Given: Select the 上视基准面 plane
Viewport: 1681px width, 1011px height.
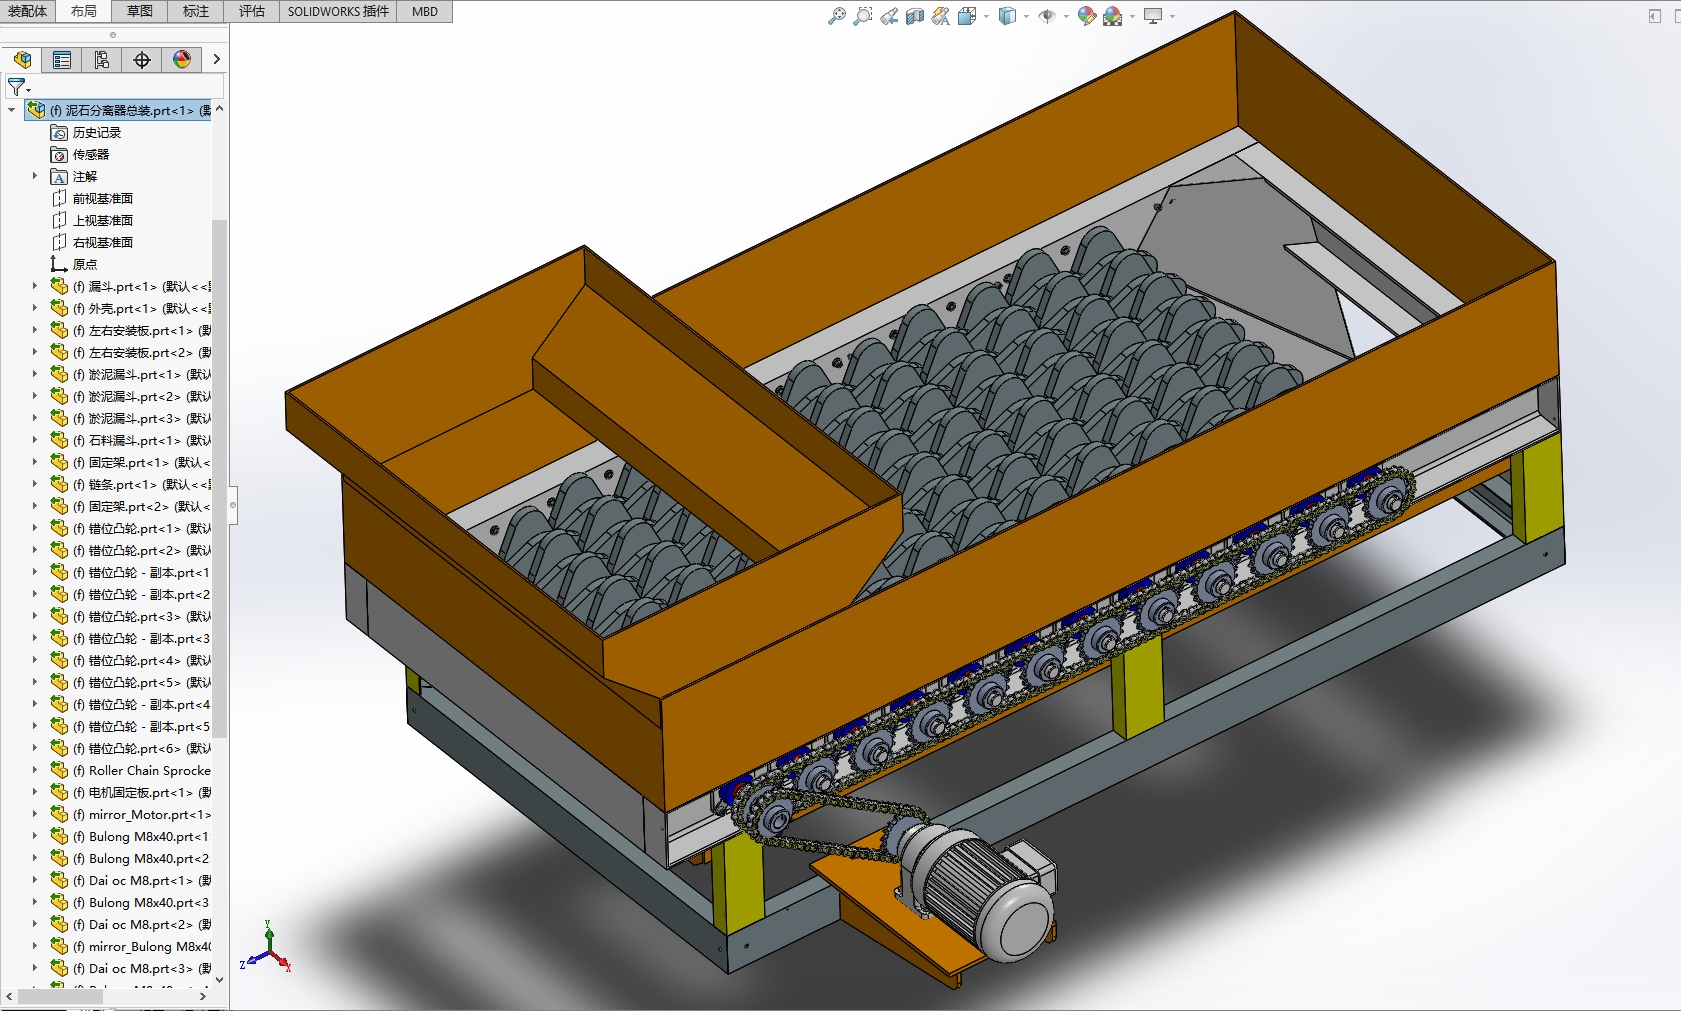Looking at the screenshot, I should point(103,220).
